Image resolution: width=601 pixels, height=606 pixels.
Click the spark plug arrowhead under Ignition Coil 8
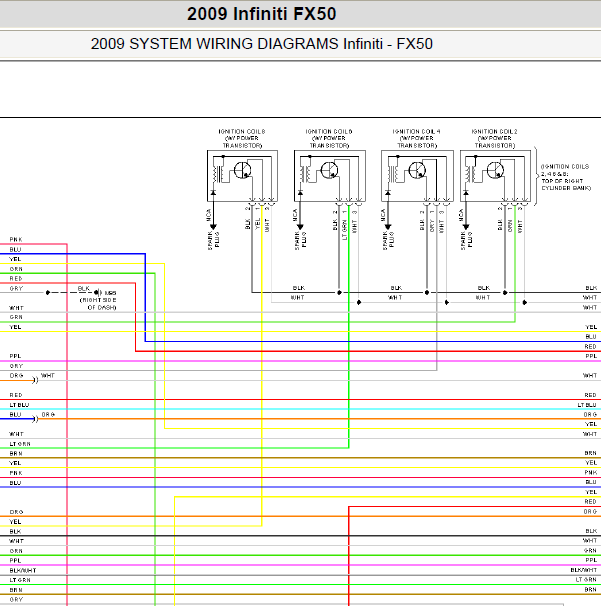[213, 227]
